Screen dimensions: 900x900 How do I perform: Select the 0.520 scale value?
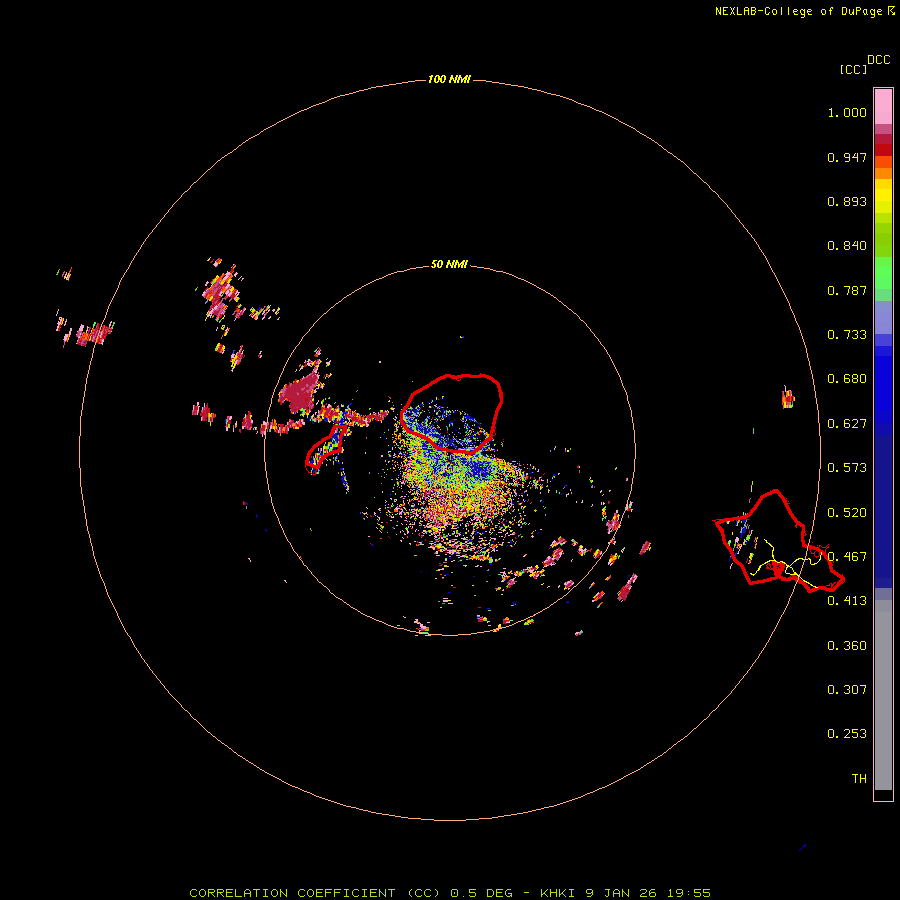point(847,513)
